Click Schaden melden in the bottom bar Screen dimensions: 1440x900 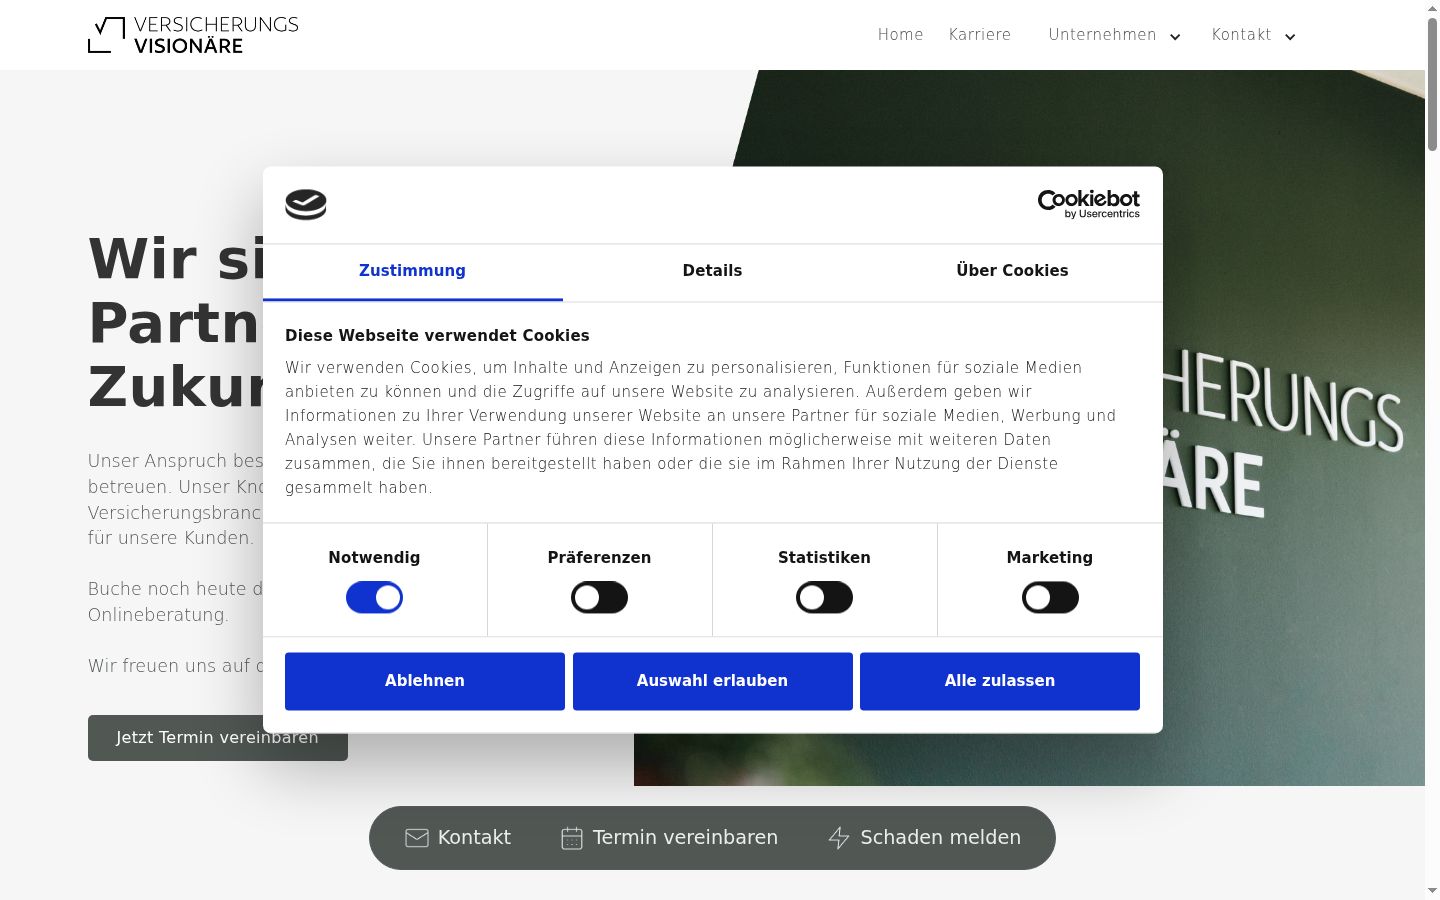click(925, 838)
